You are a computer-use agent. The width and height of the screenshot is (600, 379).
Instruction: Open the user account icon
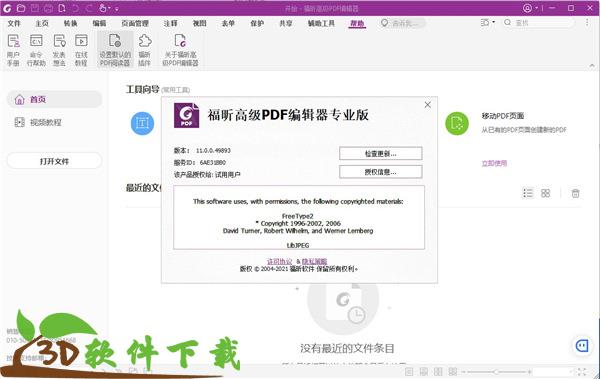pyautogui.click(x=527, y=8)
